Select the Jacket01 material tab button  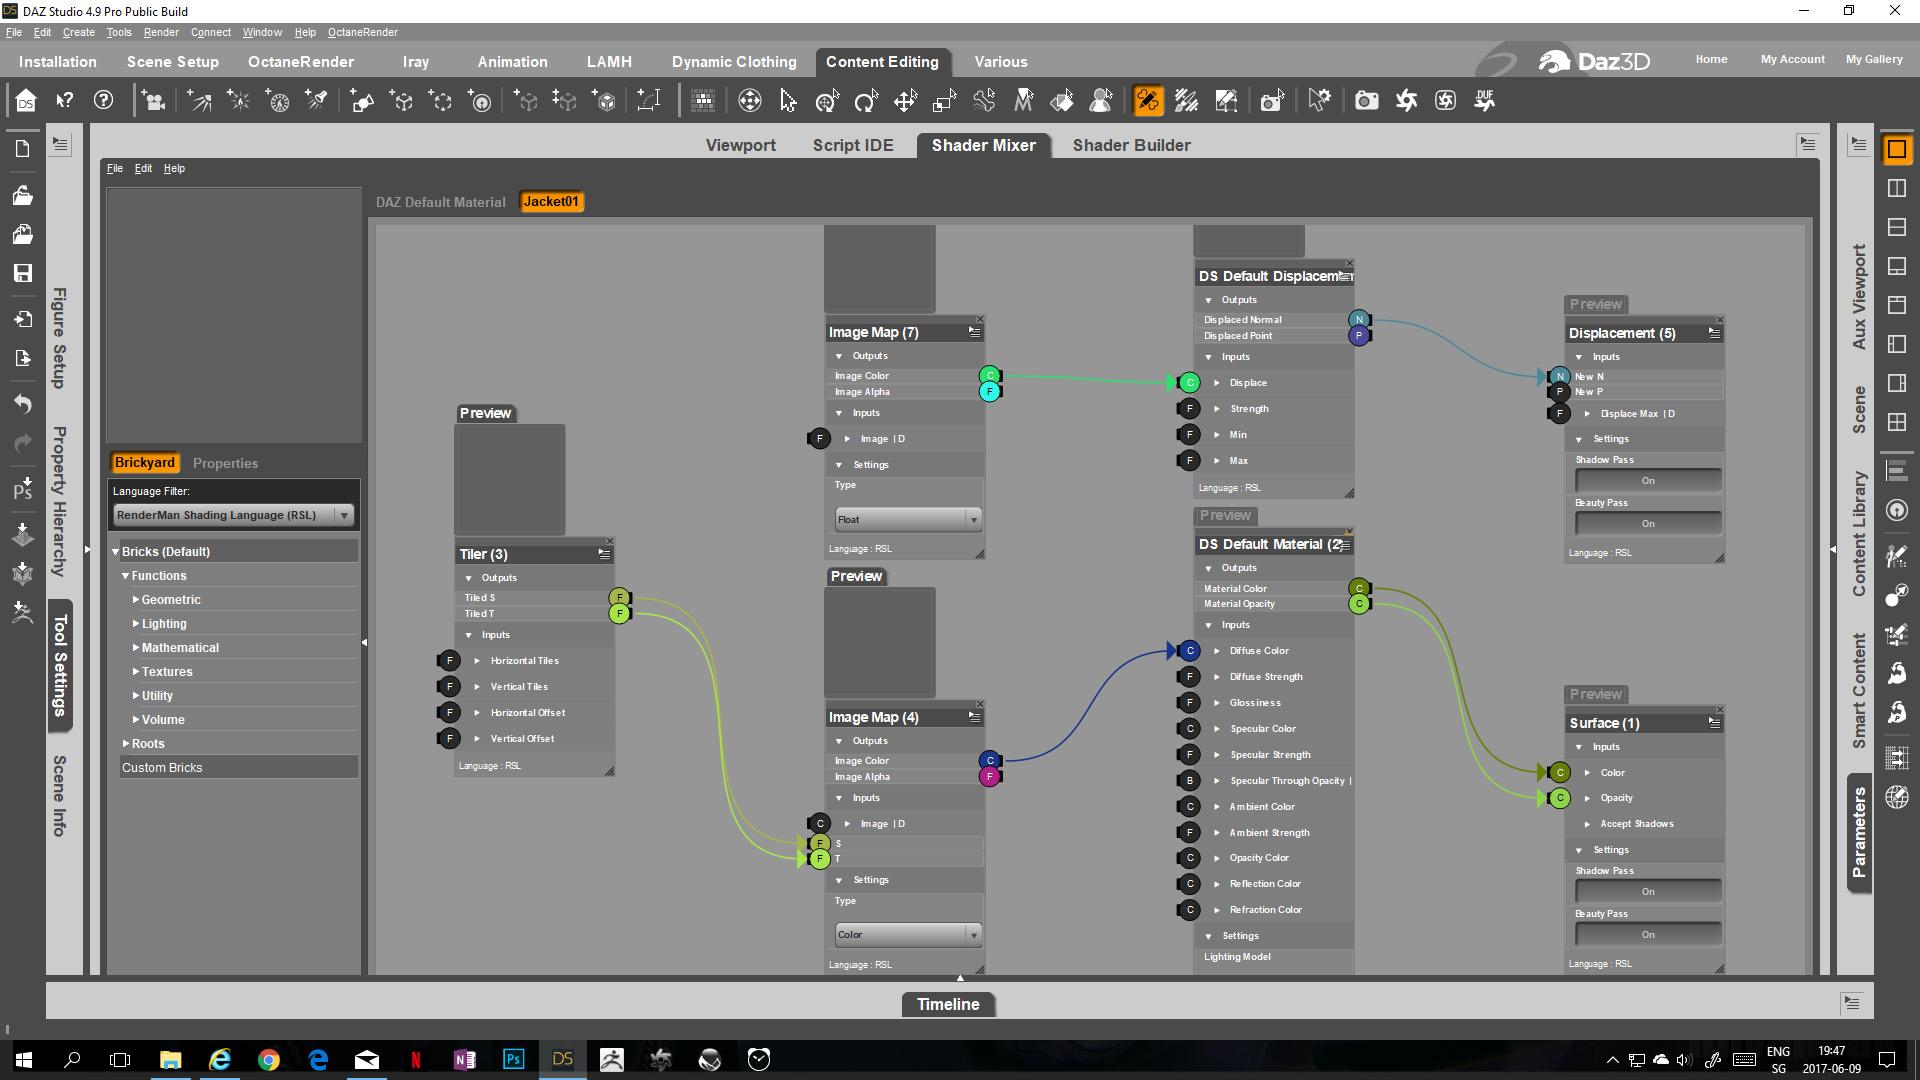click(551, 202)
